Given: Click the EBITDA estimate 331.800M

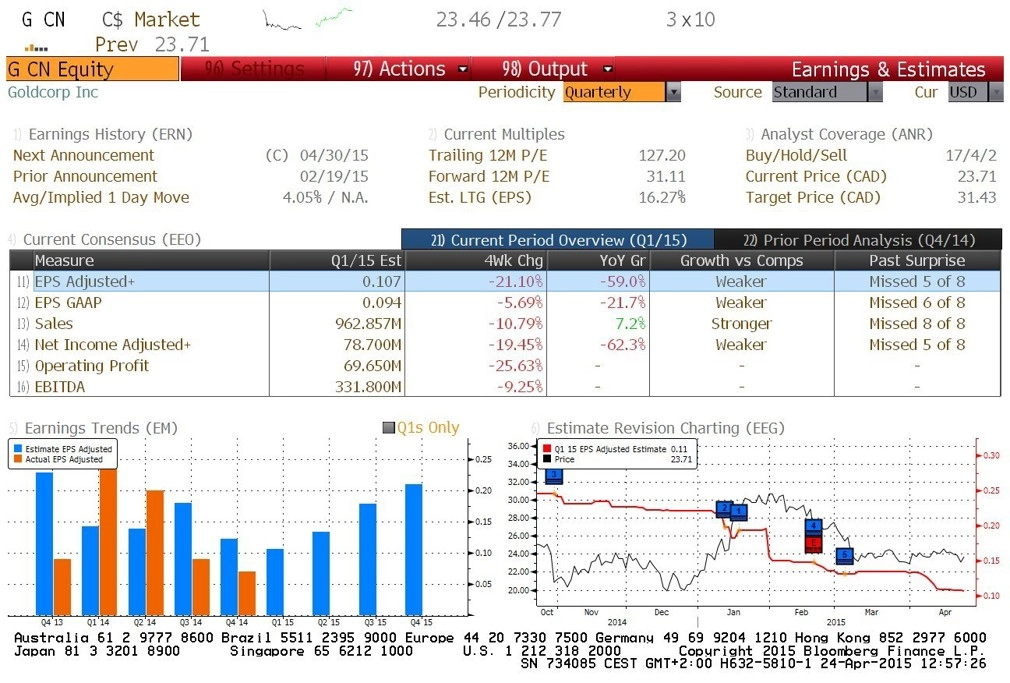Looking at the screenshot, I should coord(368,387).
